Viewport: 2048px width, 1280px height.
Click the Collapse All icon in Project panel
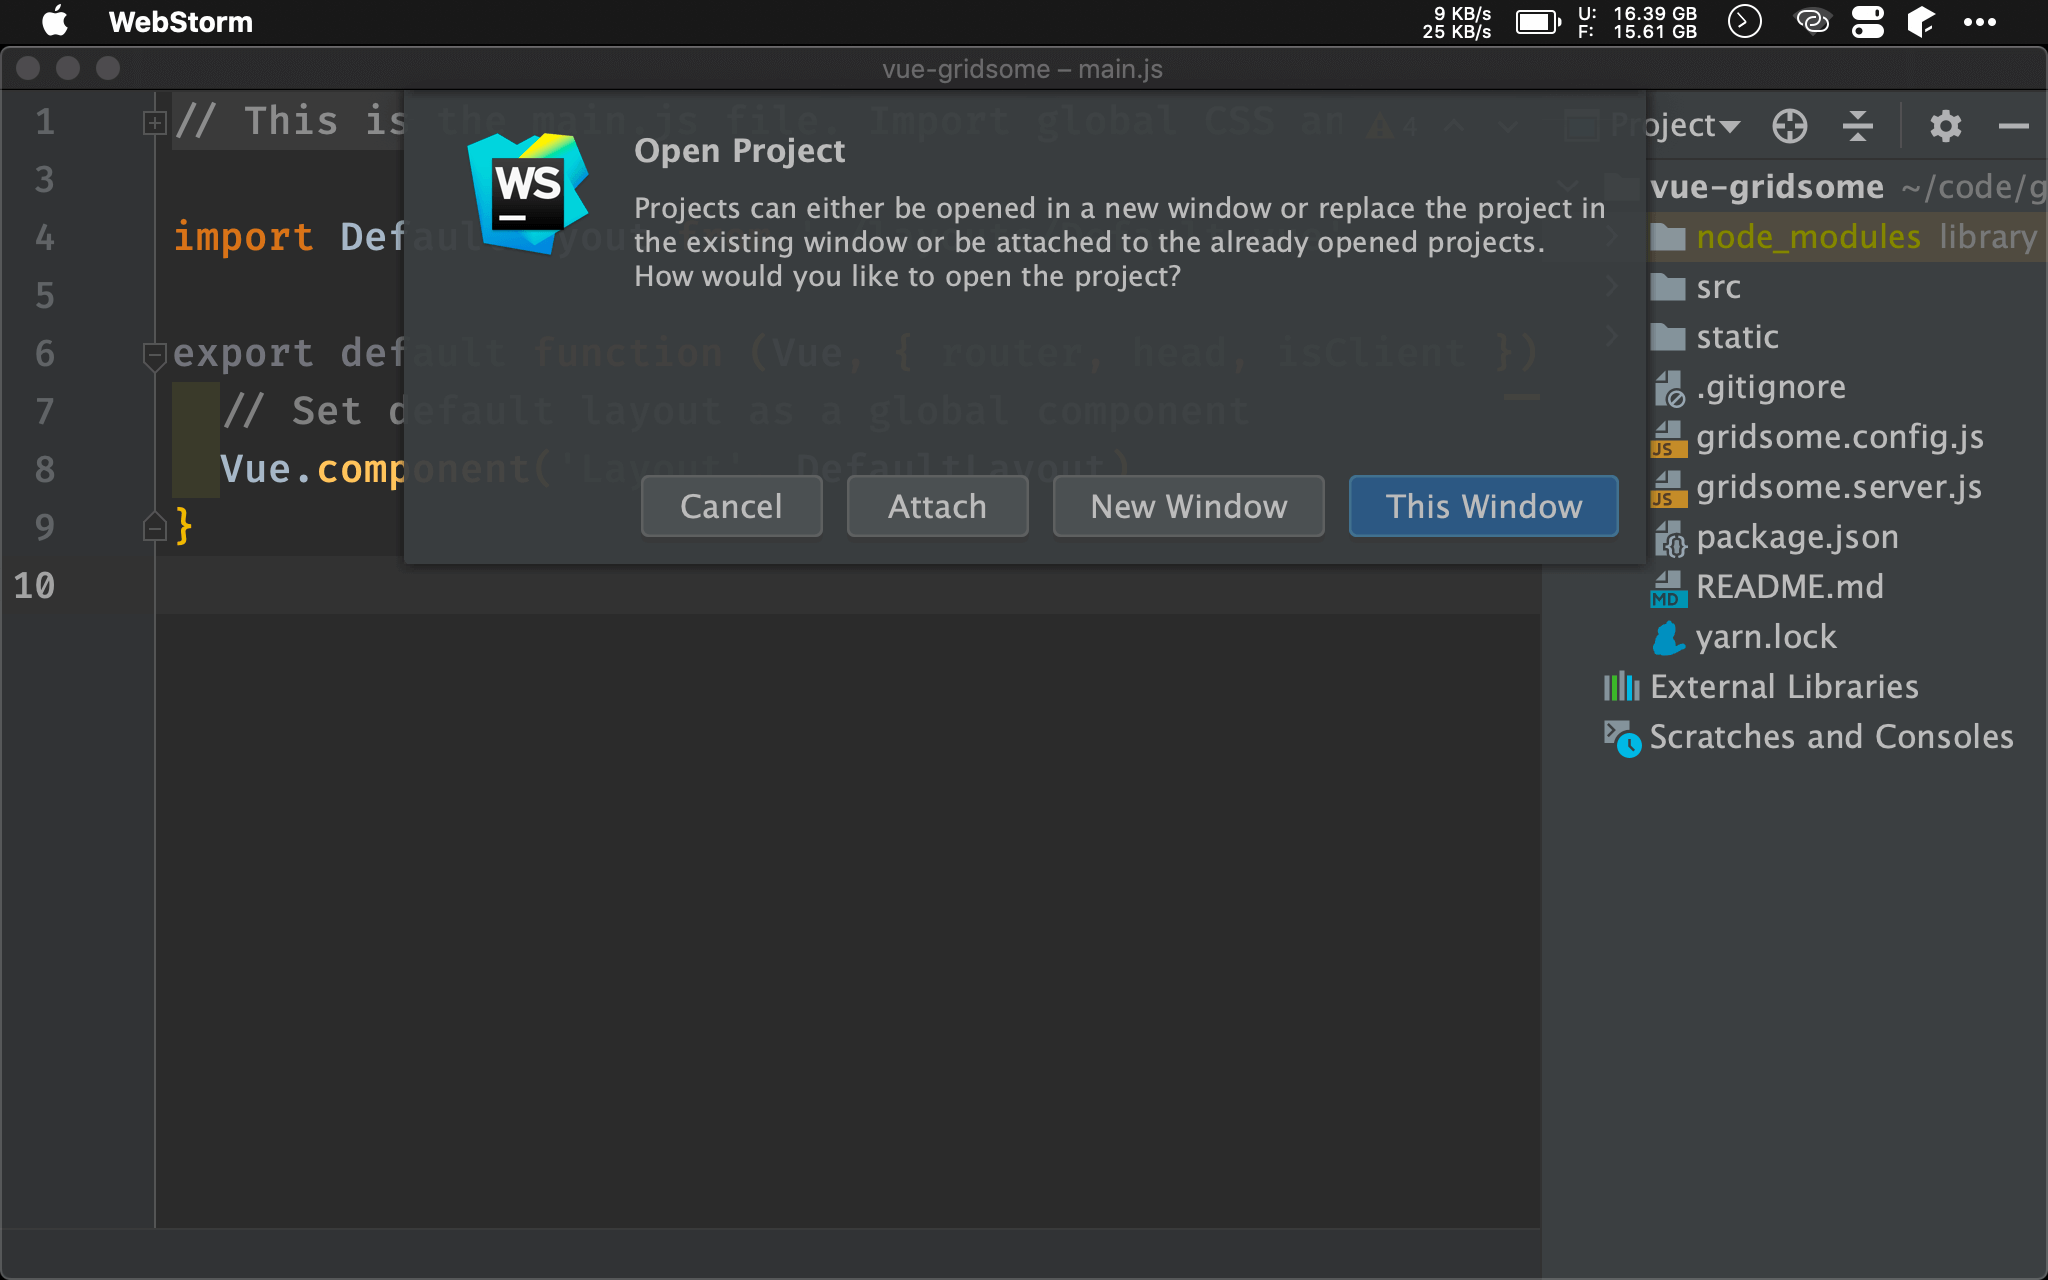pos(1857,126)
